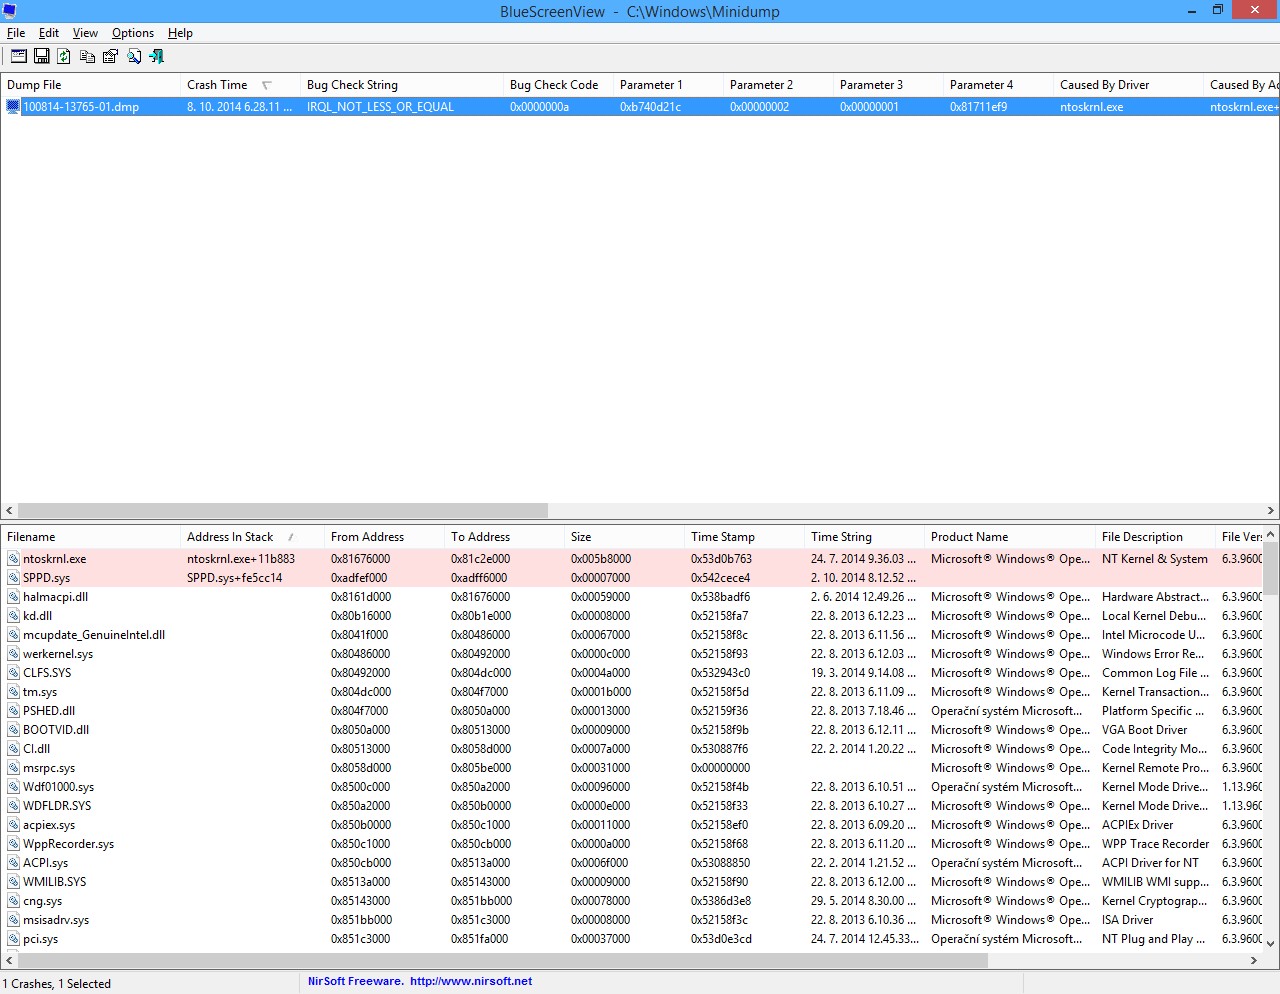
Task: Click the File Description column header
Action: [1156, 537]
